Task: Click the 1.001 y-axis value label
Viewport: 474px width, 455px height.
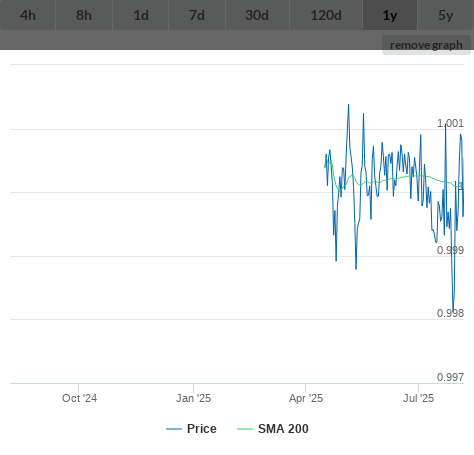Action: coord(450,123)
